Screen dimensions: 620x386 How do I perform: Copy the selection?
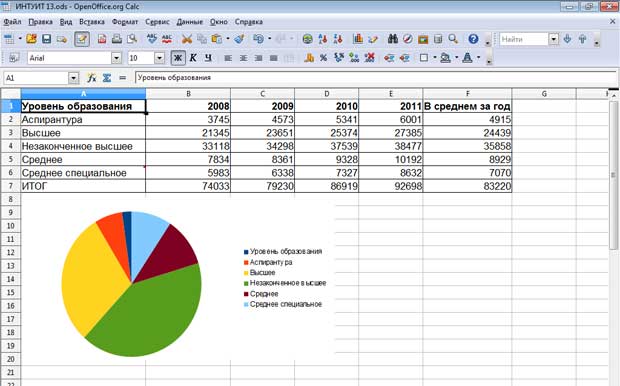(x=202, y=39)
